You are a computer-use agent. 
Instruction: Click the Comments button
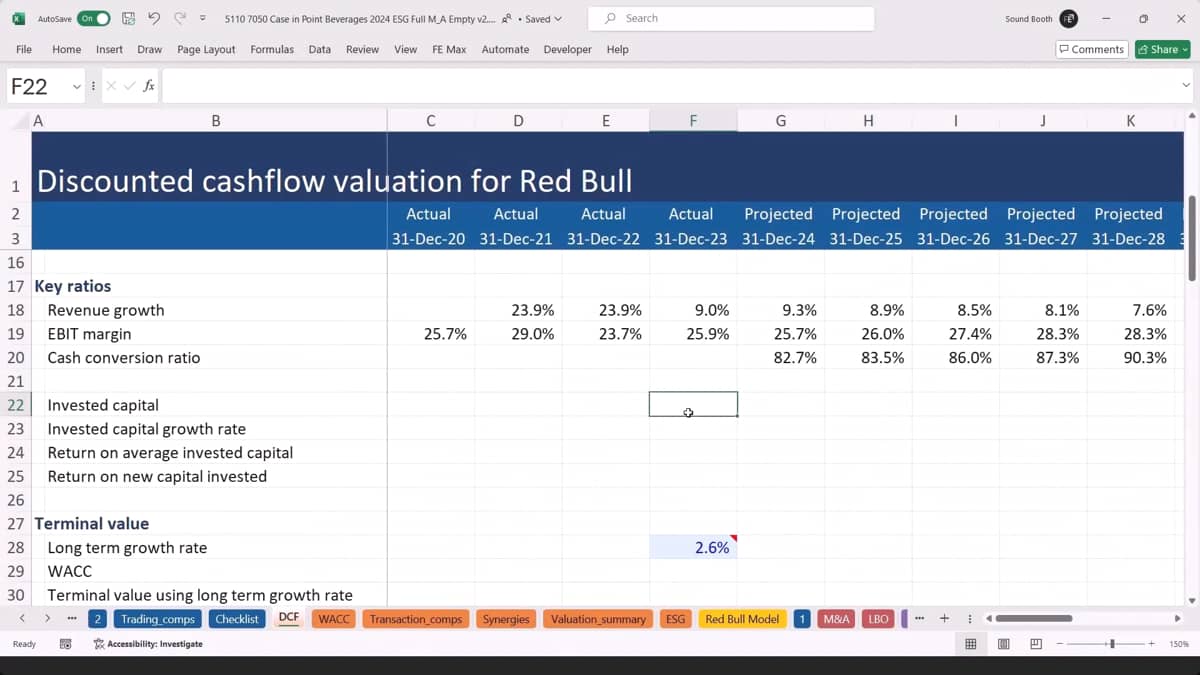[x=1091, y=49]
